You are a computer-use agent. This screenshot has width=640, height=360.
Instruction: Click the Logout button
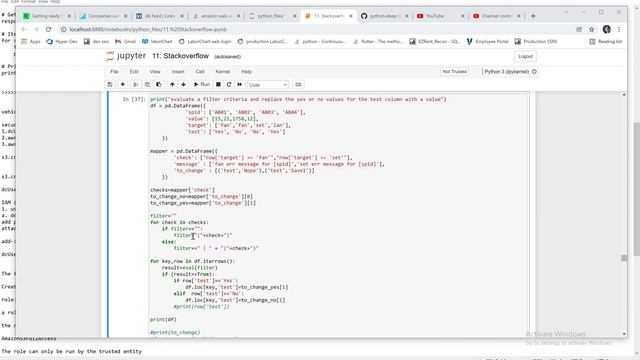tap(525, 56)
